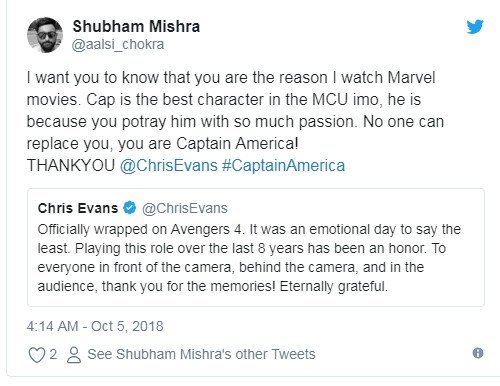Click the first line mentioning Marvel

[231, 78]
